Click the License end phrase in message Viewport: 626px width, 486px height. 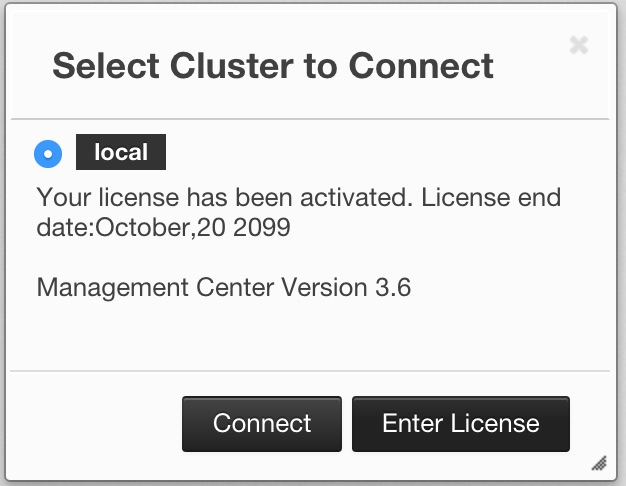click(491, 197)
